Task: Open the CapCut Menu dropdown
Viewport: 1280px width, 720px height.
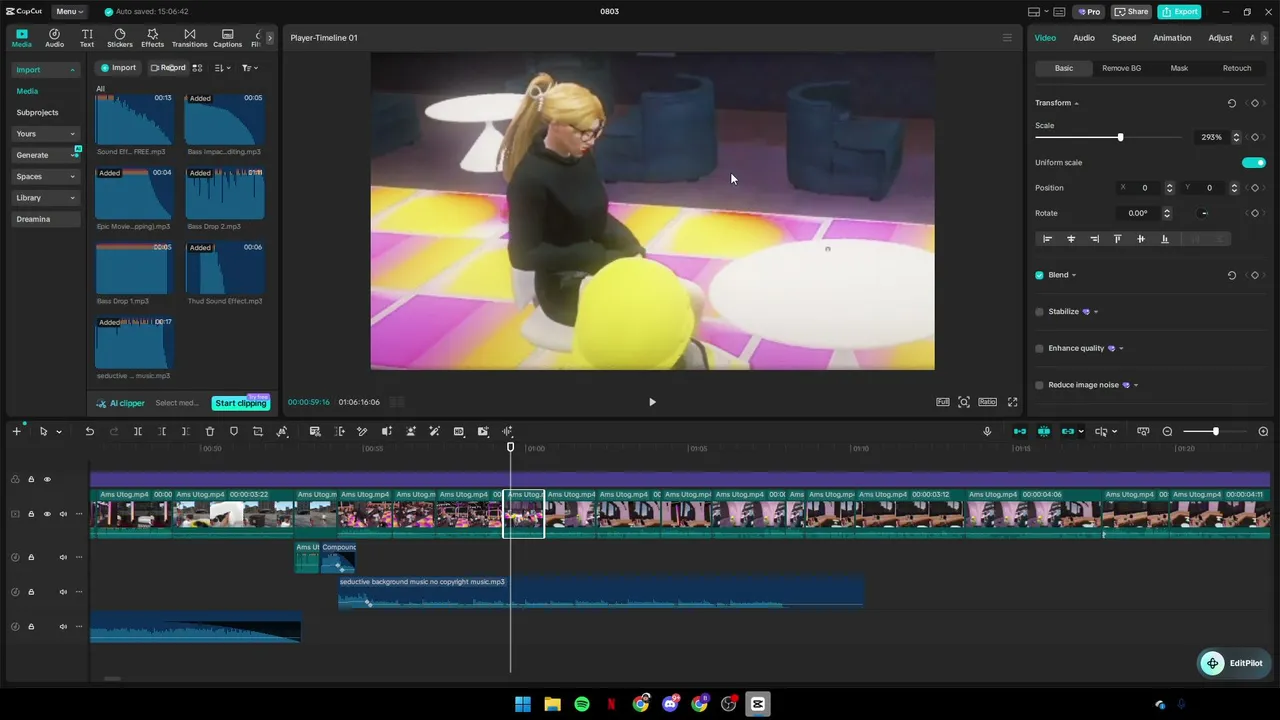Action: 68,12
